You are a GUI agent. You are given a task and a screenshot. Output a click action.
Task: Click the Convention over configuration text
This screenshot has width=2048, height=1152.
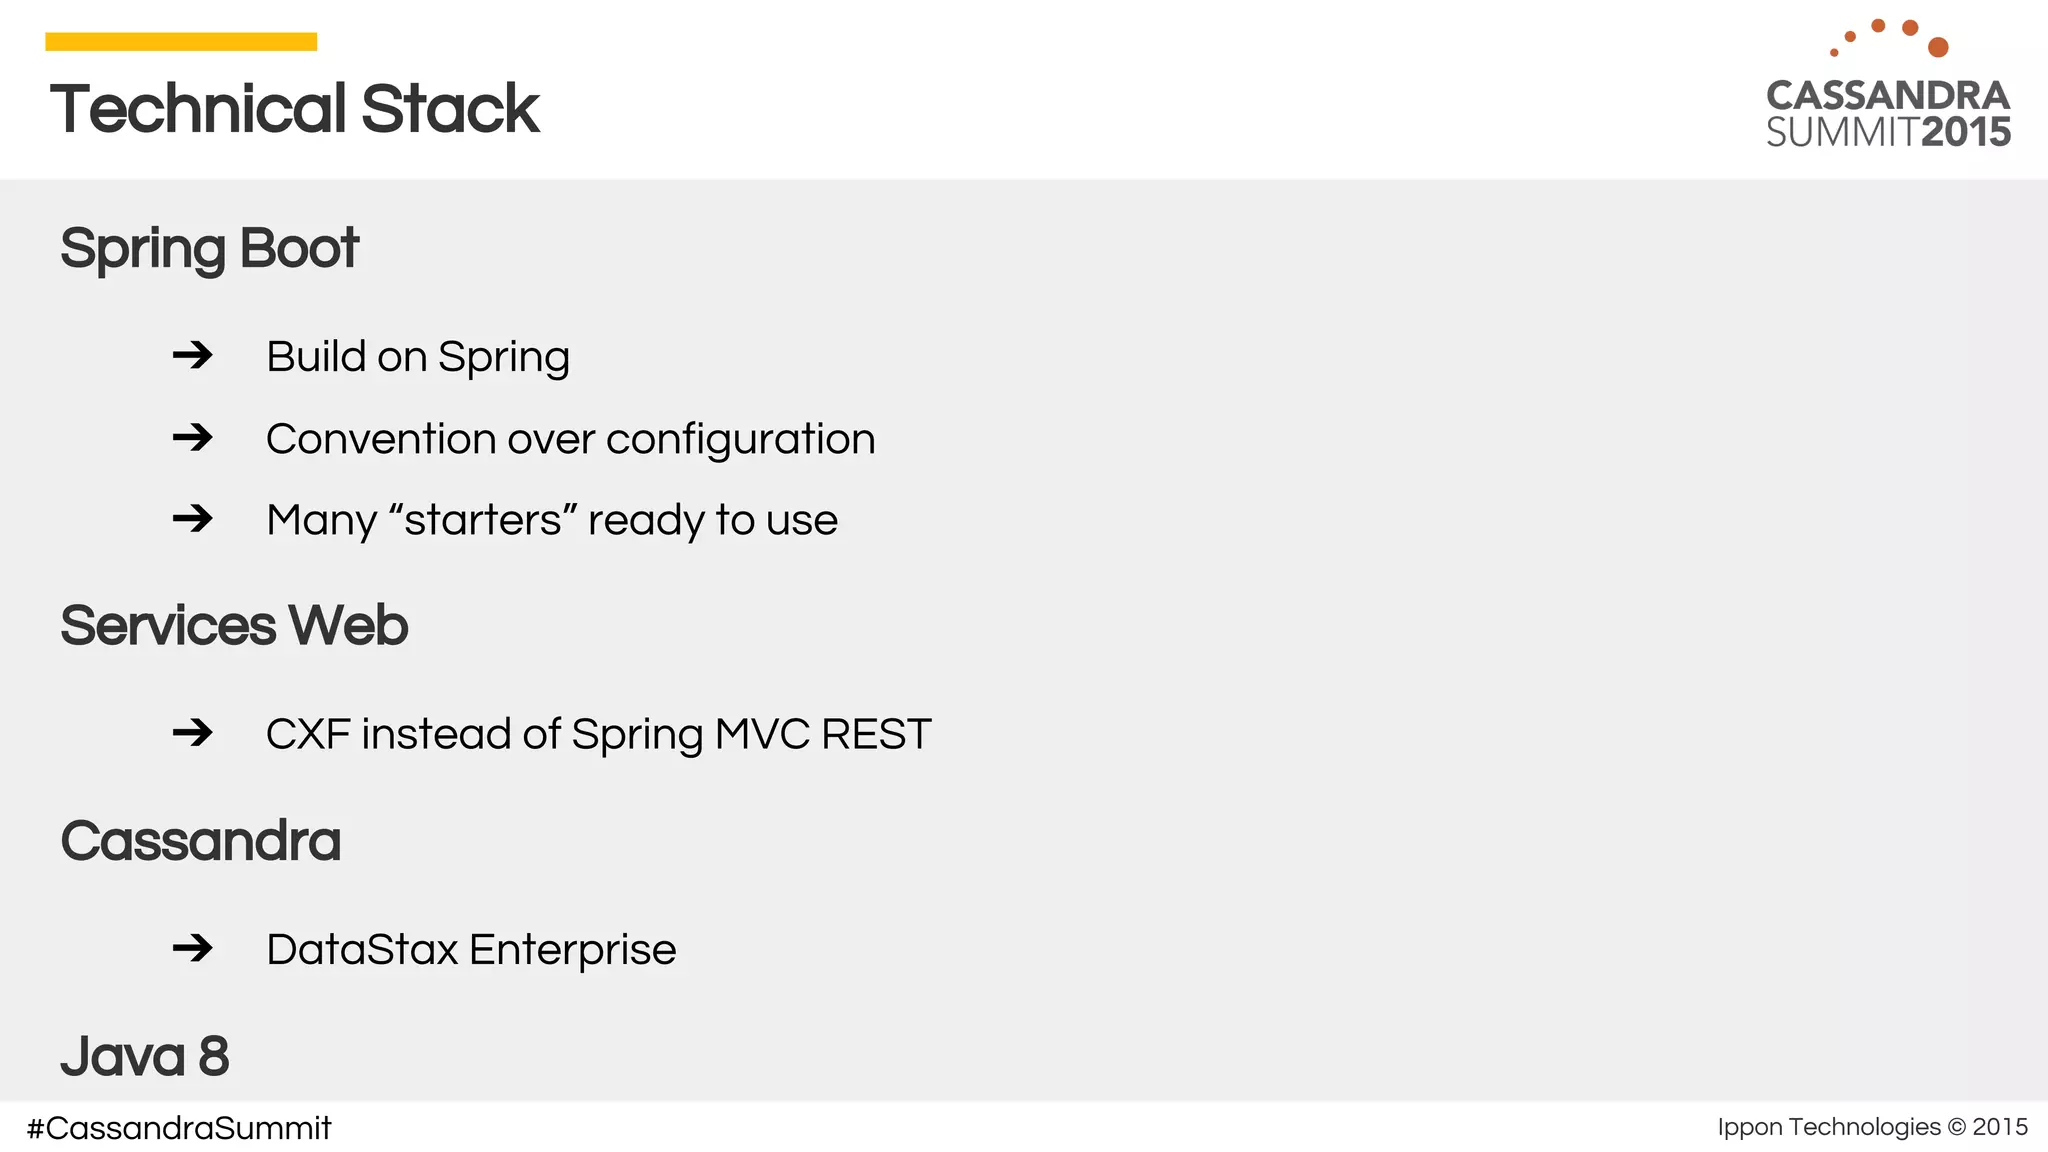pos(571,440)
